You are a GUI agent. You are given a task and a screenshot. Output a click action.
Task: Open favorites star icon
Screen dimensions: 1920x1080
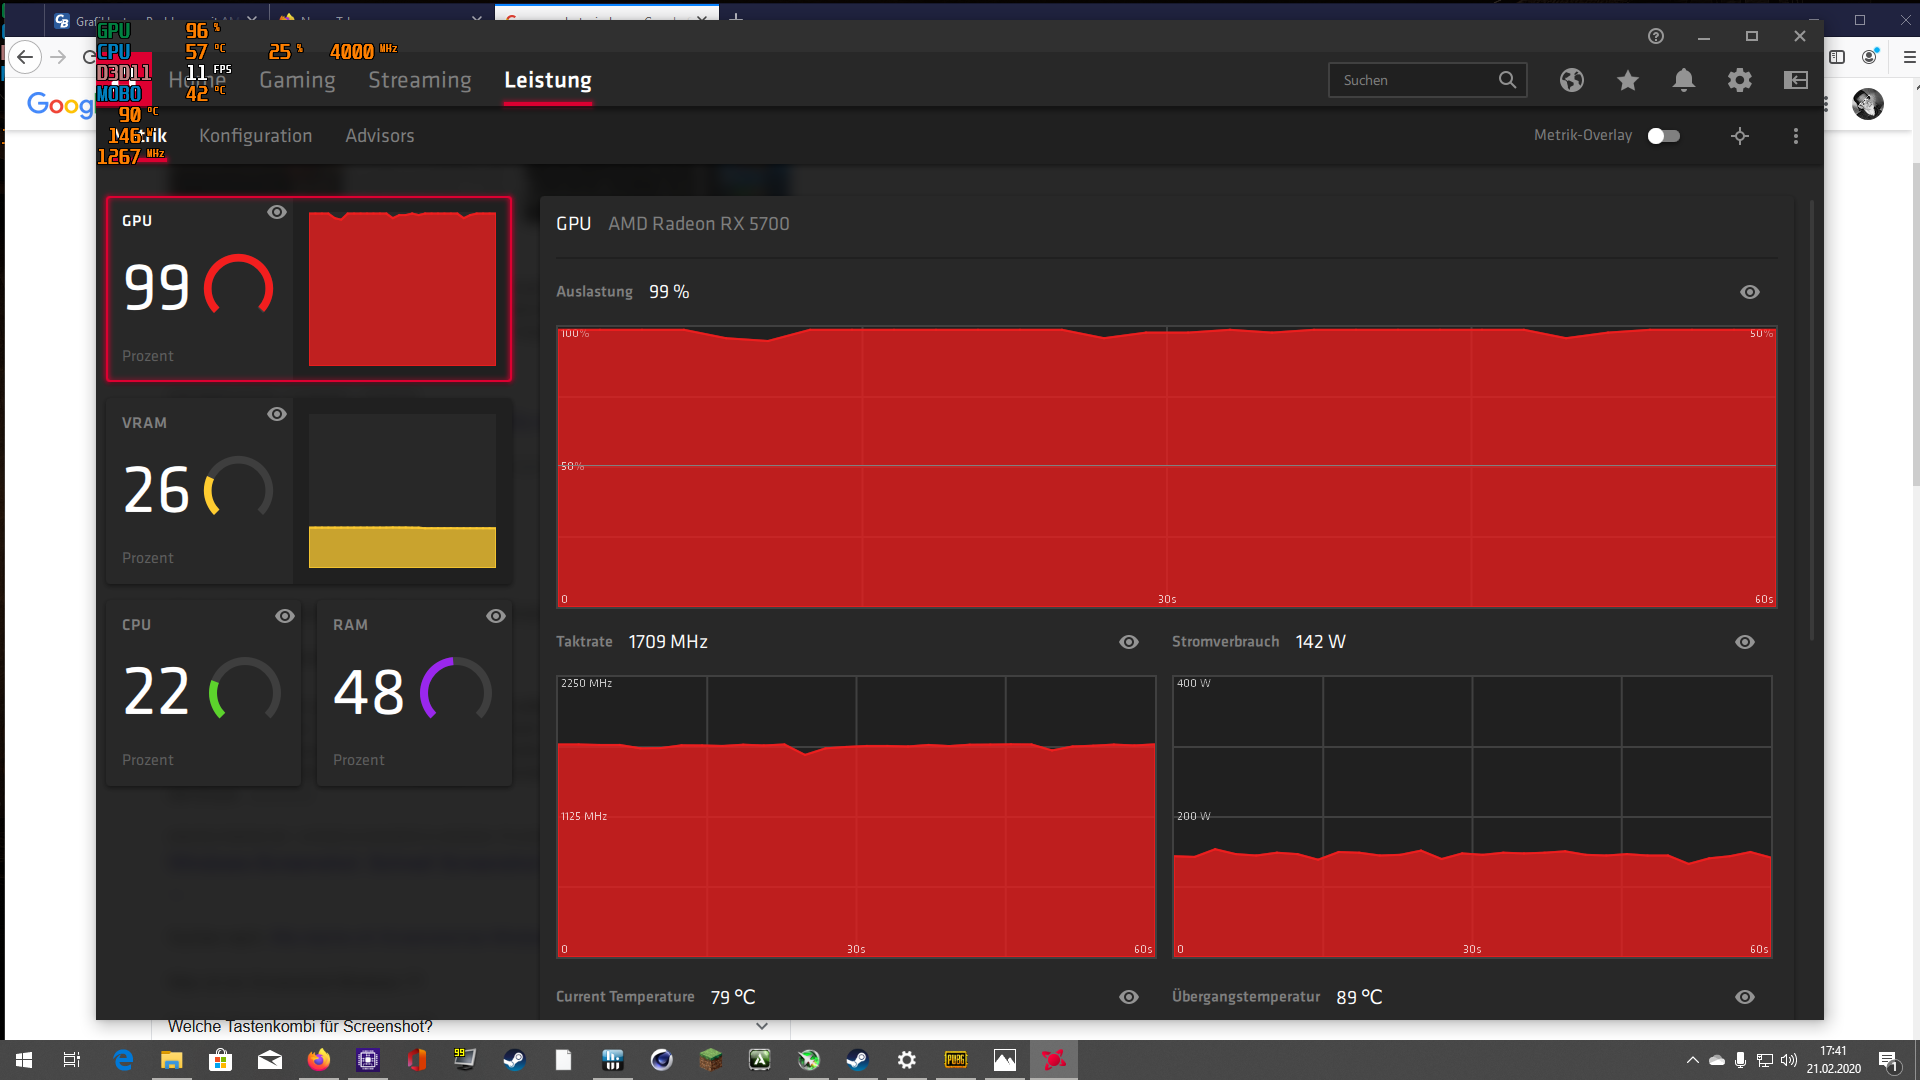(1627, 80)
